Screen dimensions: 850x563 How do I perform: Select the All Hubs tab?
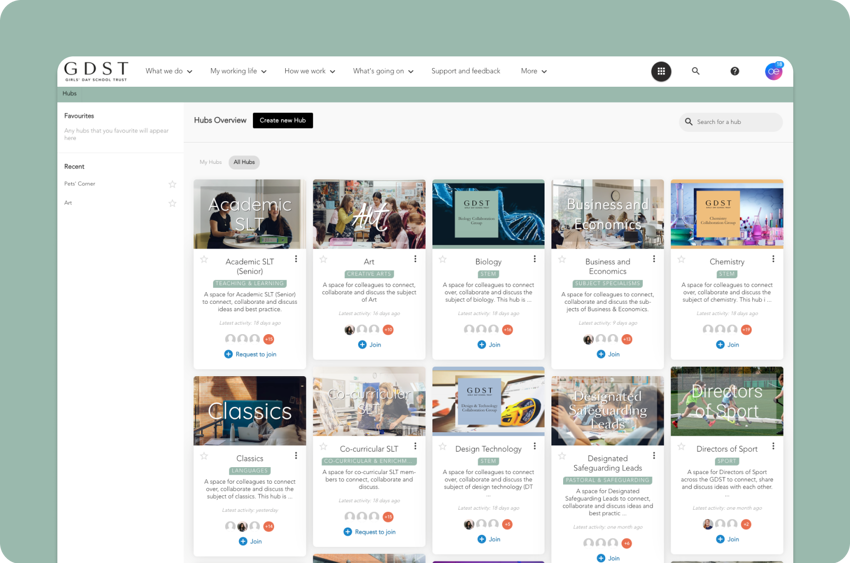point(243,162)
